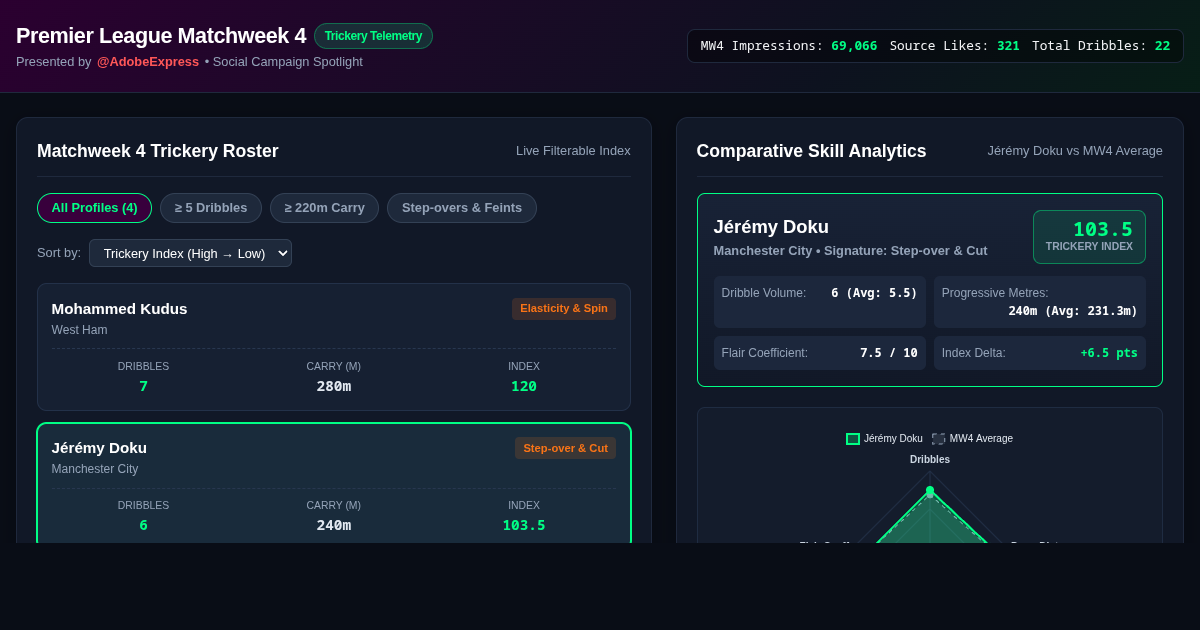Click the Dribbles data point on radar chart
The image size is (1200, 630).
tap(930, 491)
